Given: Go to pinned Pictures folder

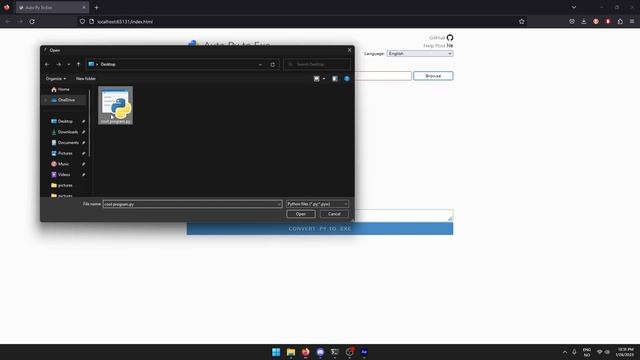Looking at the screenshot, I should pos(65,153).
